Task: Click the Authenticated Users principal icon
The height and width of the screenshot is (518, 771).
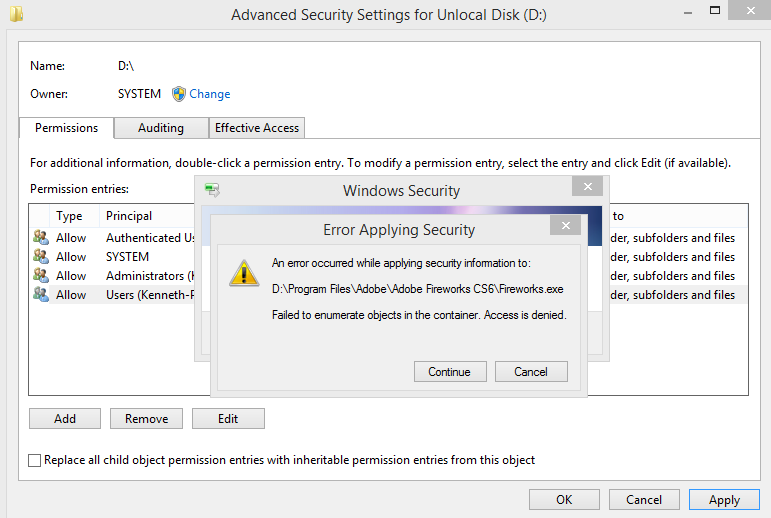Action: click(x=41, y=238)
